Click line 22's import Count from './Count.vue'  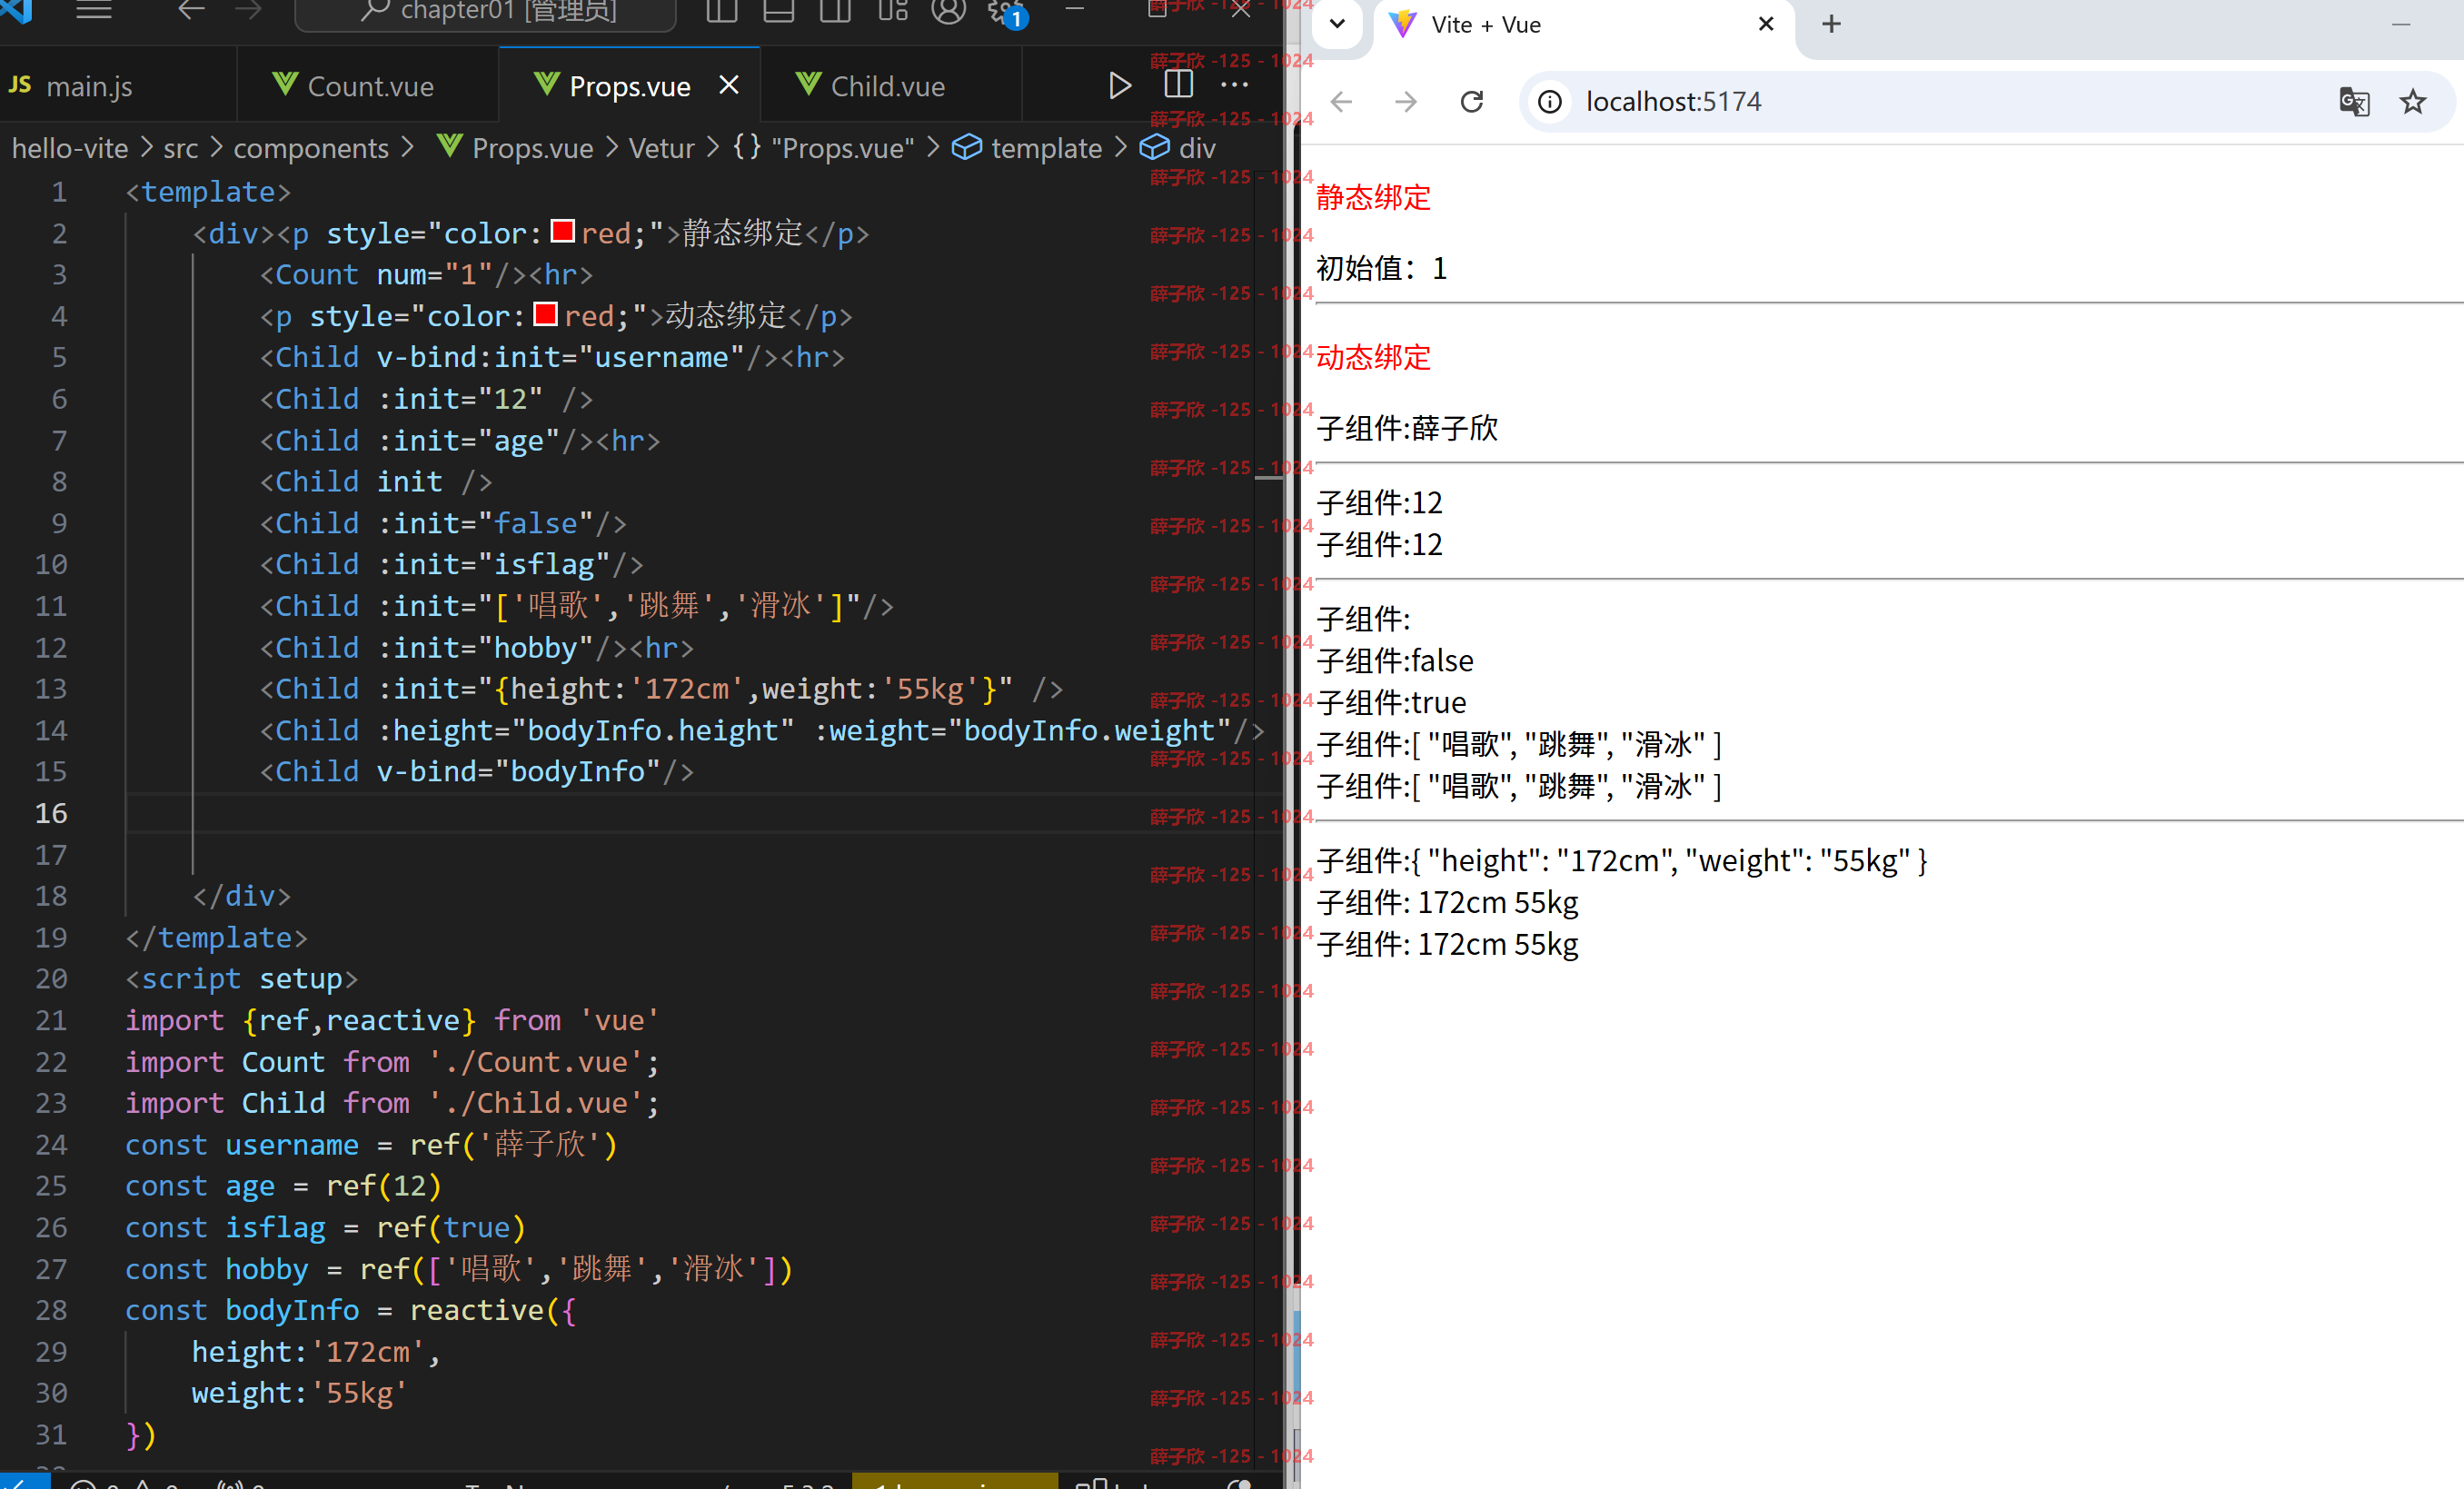click(392, 1061)
